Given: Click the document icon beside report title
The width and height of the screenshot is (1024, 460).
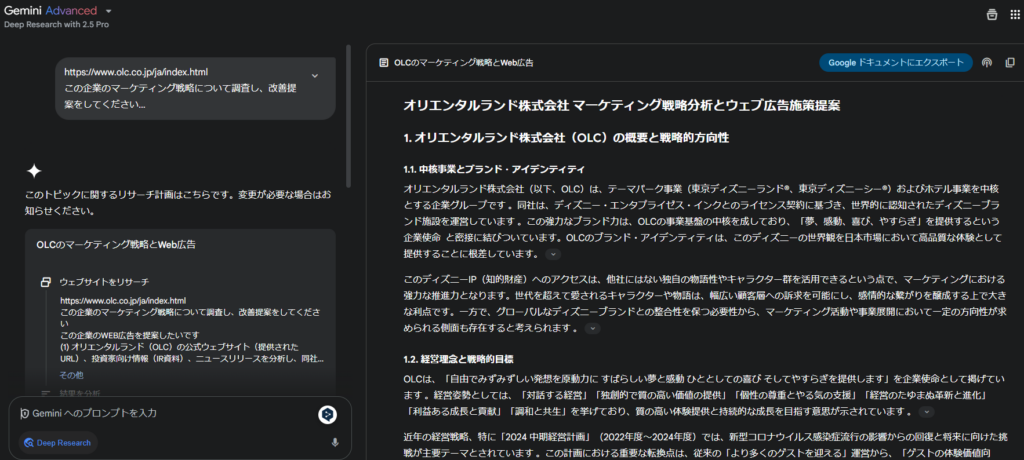Looking at the screenshot, I should [x=383, y=62].
